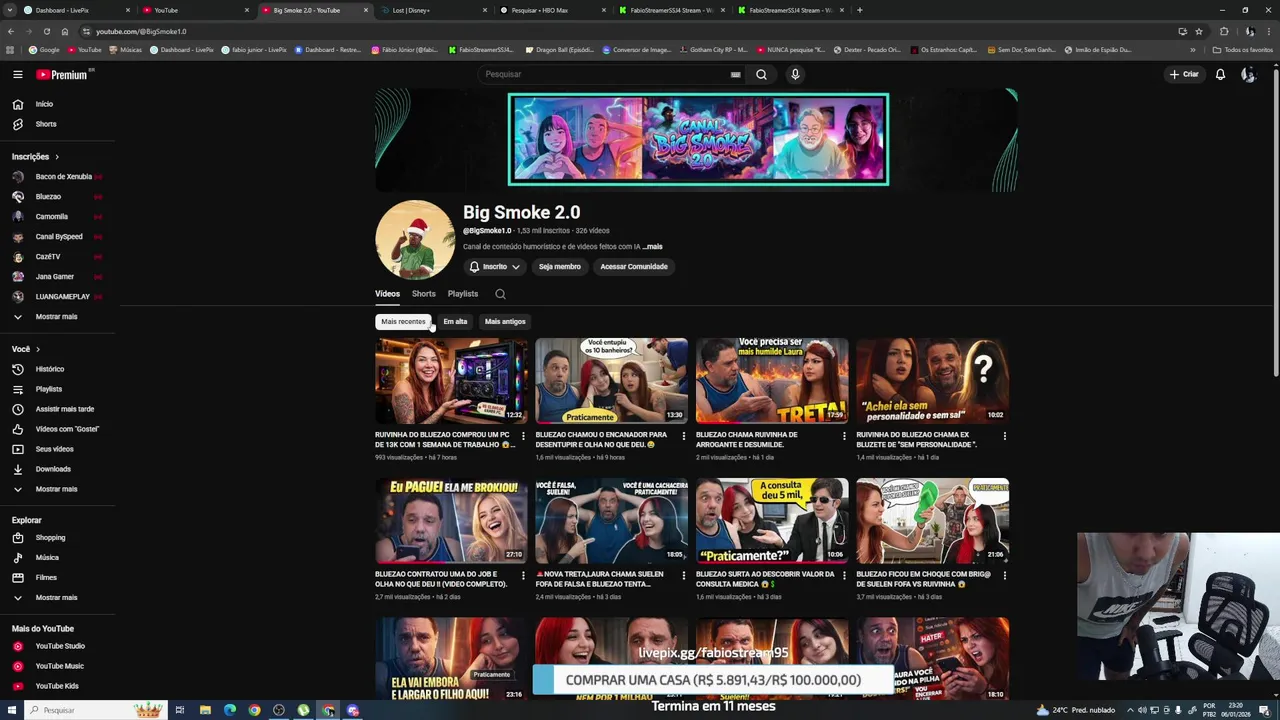Viewport: 1280px width, 720px height.
Task: Open the notifications bell
Action: point(1220,74)
